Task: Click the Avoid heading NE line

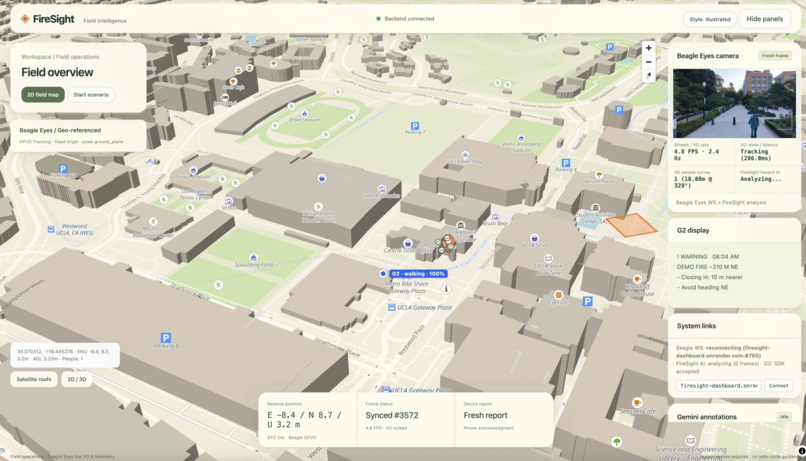Action: (703, 287)
